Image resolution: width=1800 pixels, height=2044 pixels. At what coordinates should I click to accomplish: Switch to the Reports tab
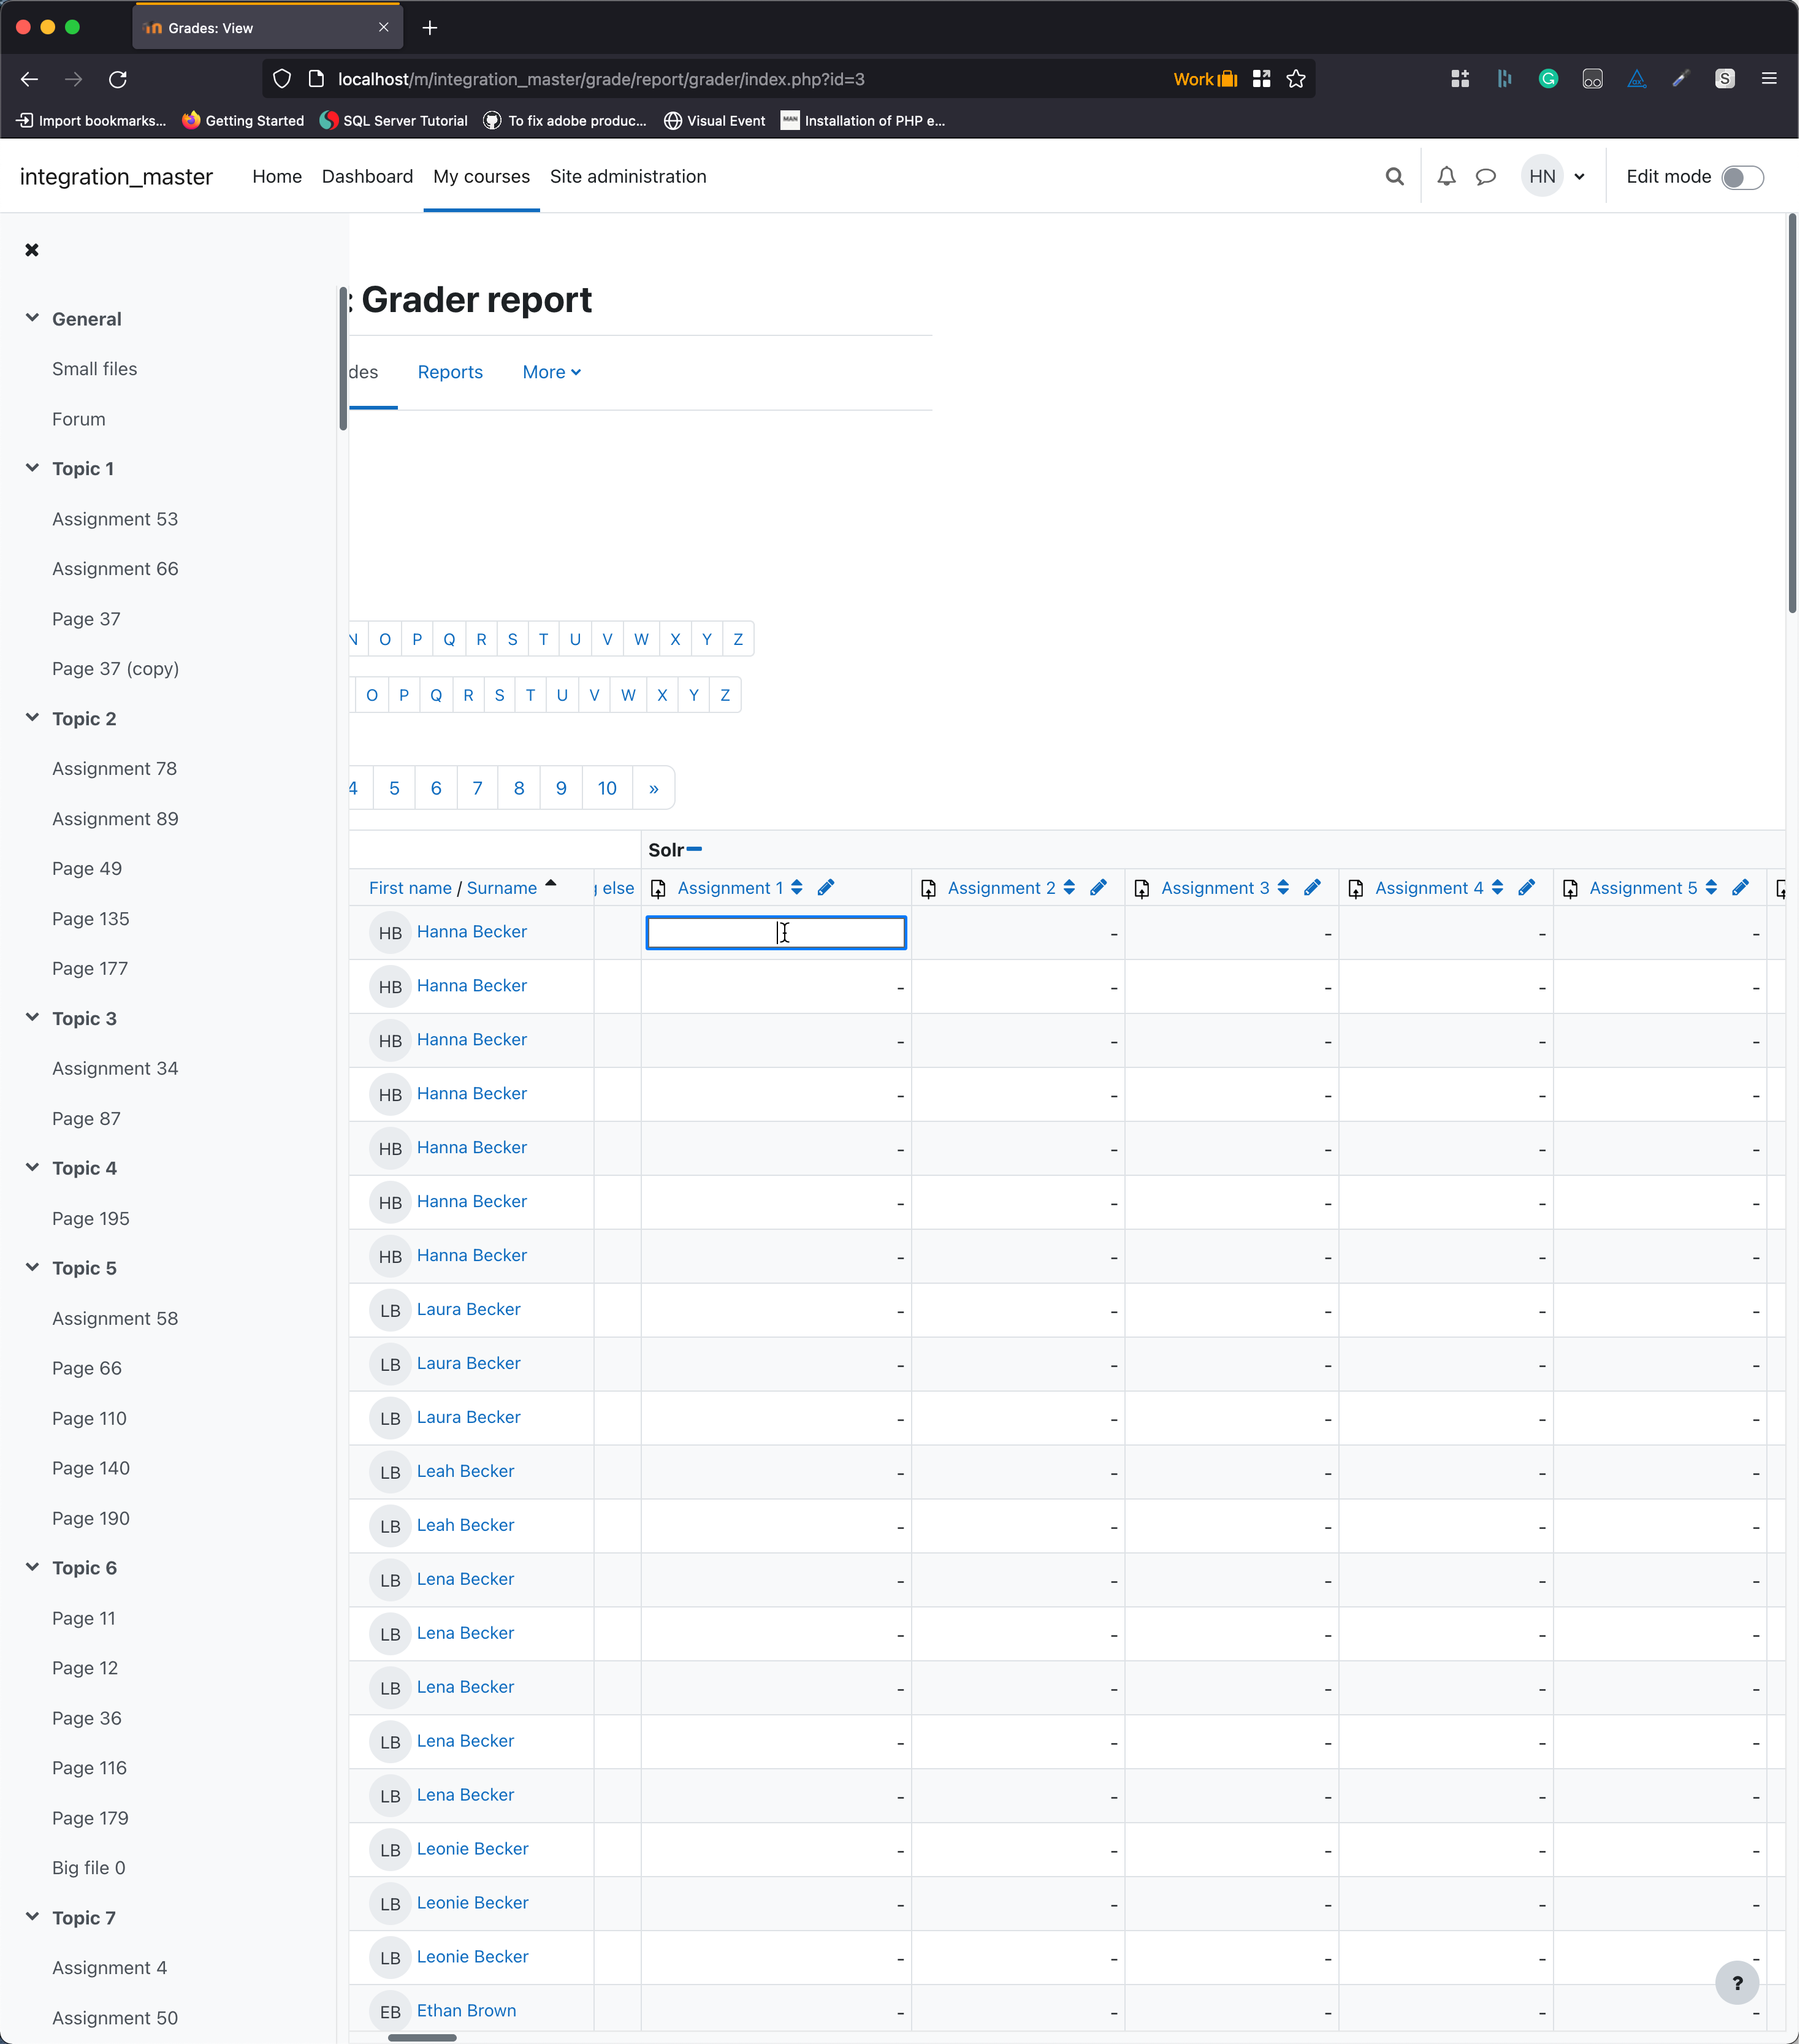point(450,372)
